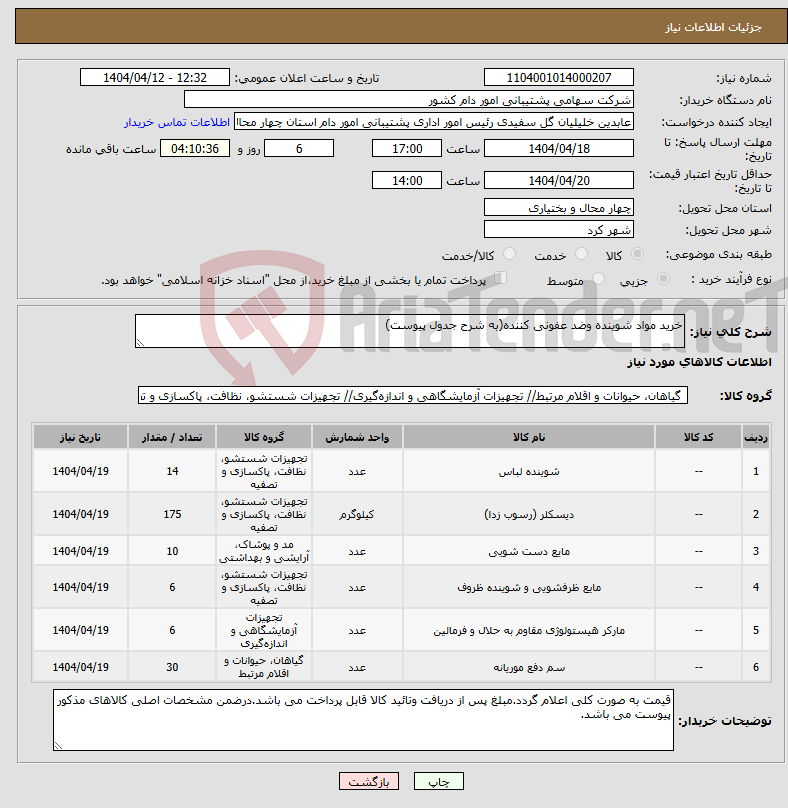Click quantity 10 in the table

[x=172, y=551]
